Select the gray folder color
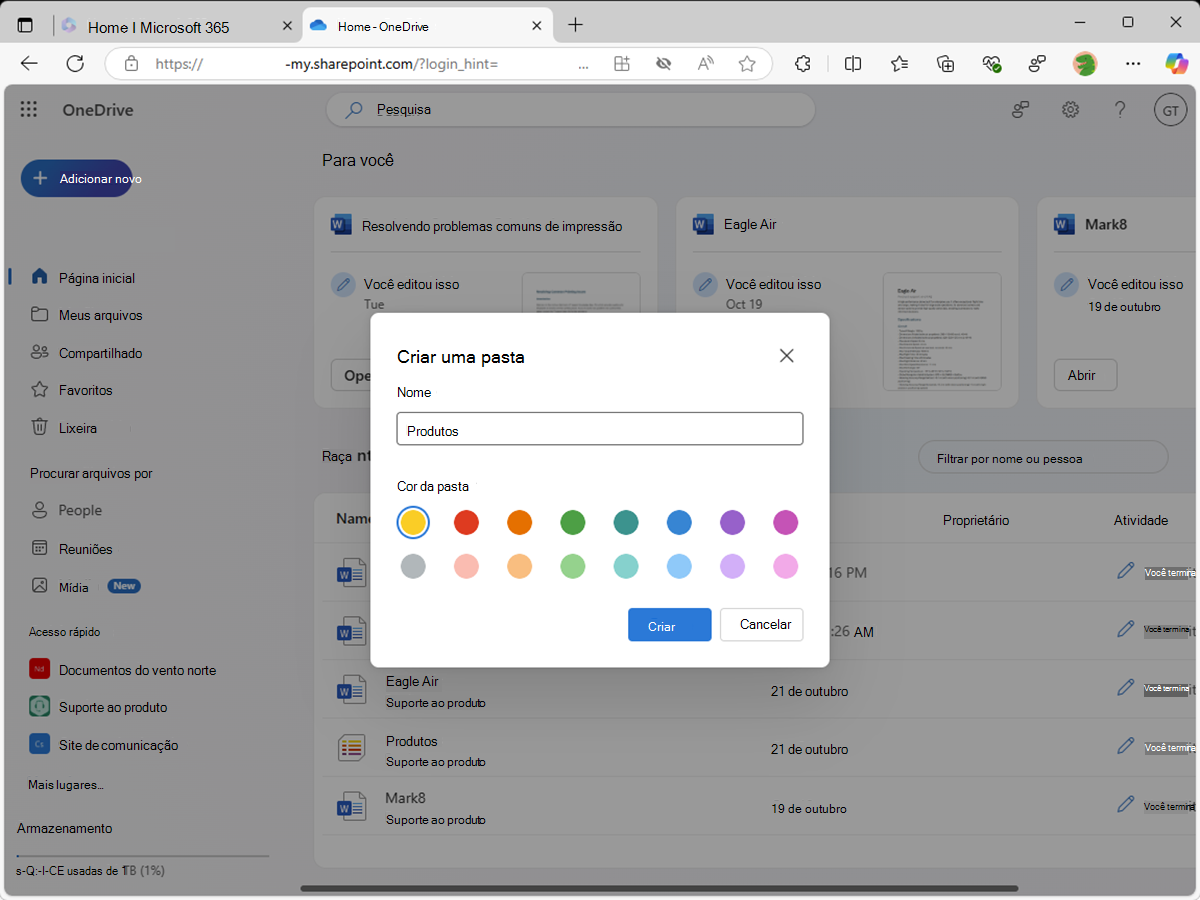The image size is (1200, 900). (413, 566)
